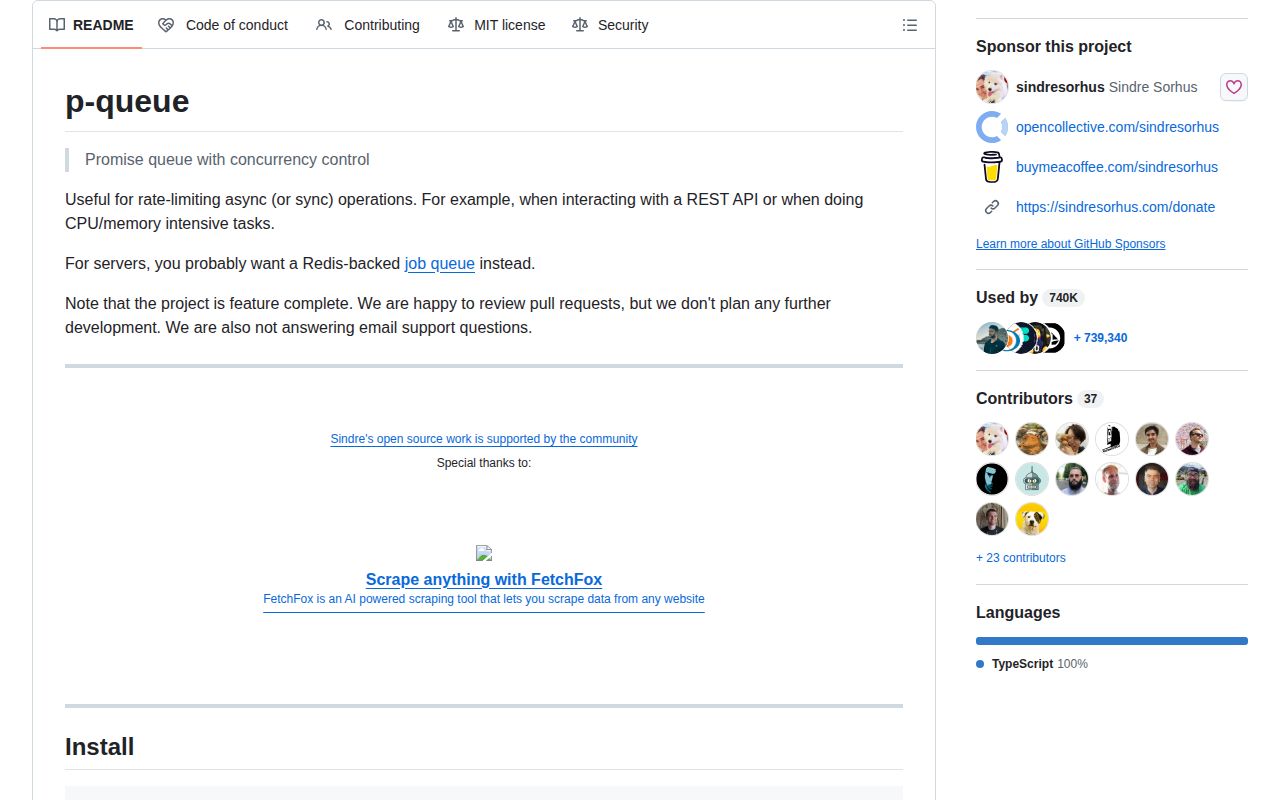
Task: Switch to Code of conduct tab
Action: tap(223, 25)
